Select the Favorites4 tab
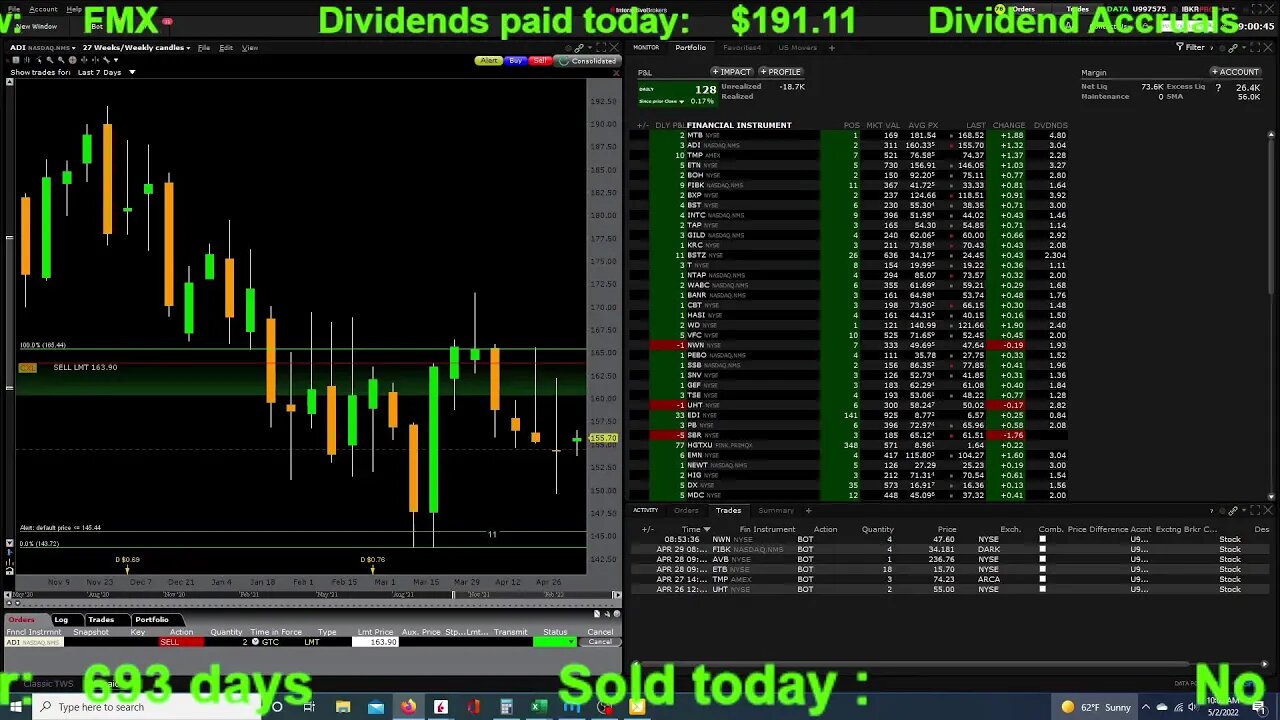 tap(742, 47)
